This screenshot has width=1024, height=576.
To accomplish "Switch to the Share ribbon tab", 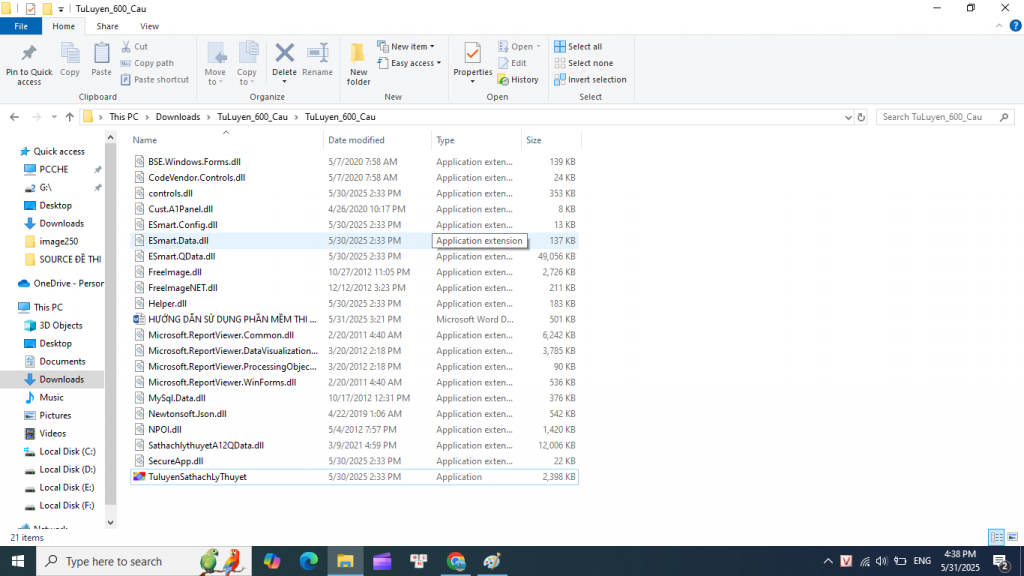I will (x=107, y=26).
